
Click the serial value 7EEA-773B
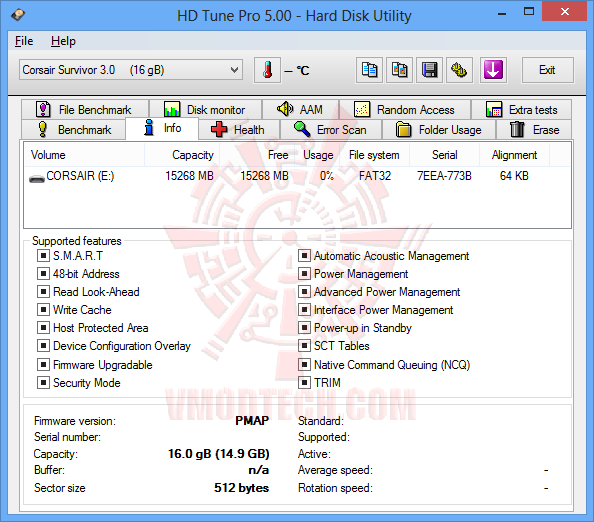coord(444,176)
